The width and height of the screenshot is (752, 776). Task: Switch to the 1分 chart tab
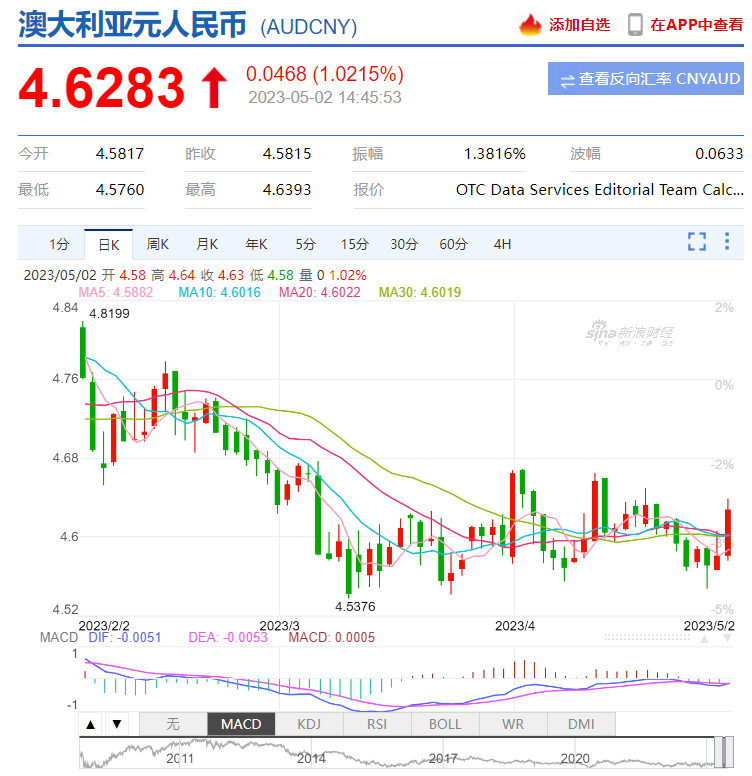point(59,244)
